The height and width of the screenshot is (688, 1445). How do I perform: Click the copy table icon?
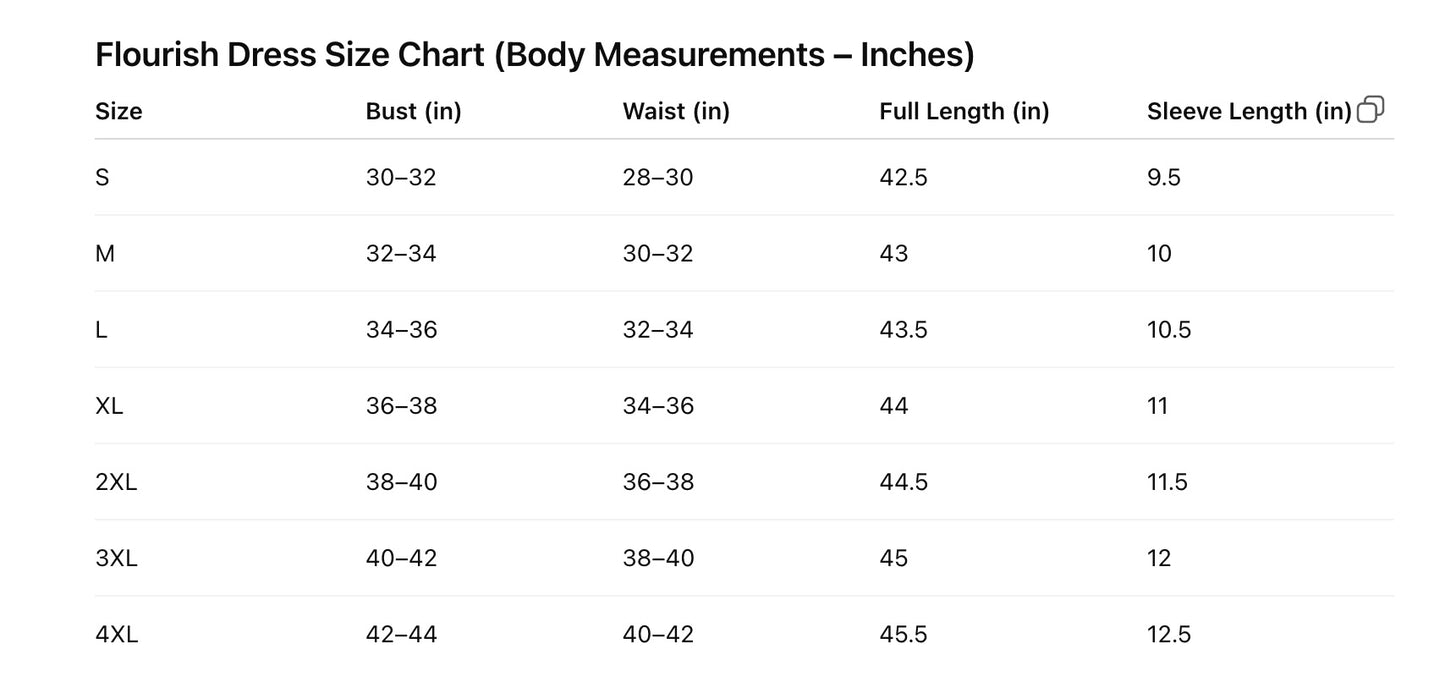(1371, 110)
